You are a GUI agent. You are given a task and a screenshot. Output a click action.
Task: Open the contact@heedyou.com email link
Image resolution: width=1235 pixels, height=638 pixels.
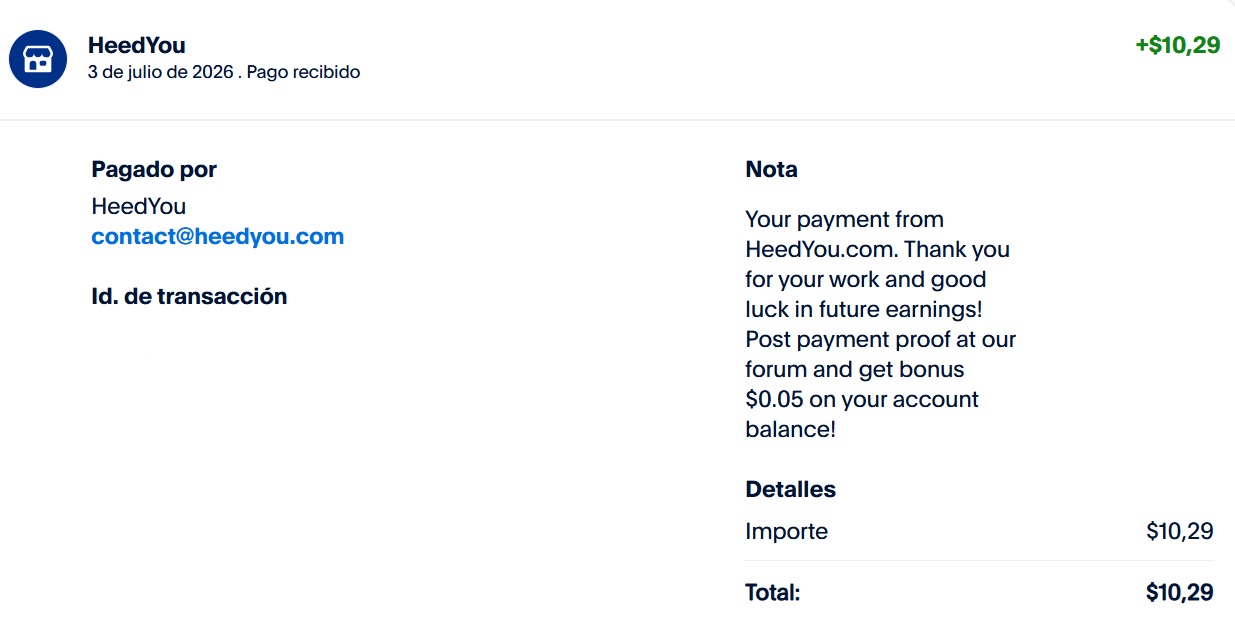pyautogui.click(x=218, y=237)
